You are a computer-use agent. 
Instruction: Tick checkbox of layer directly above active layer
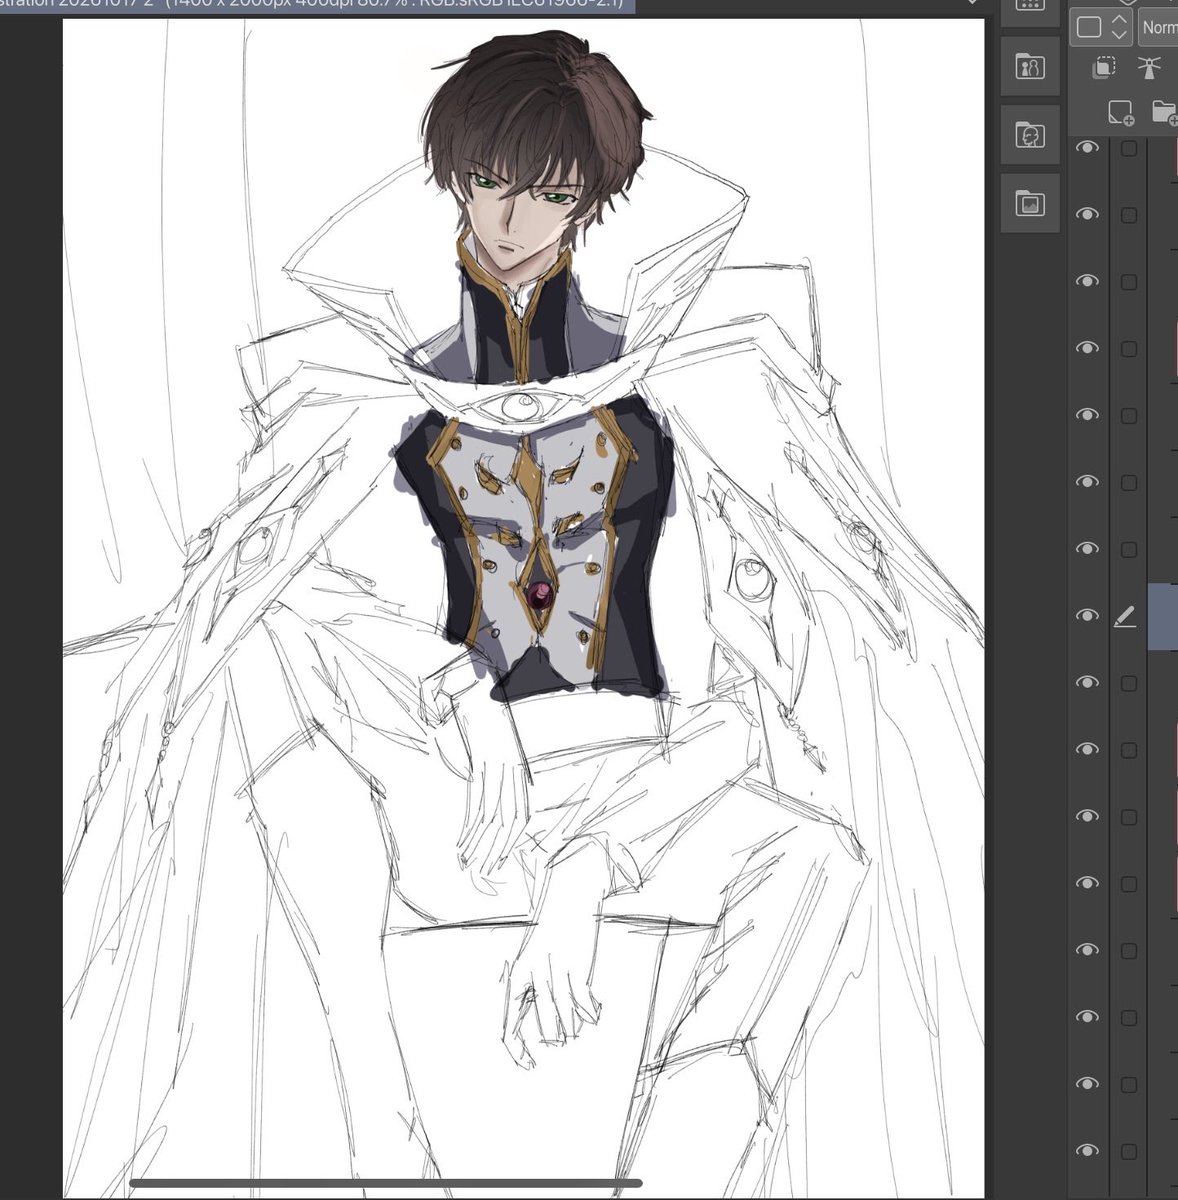tap(1129, 550)
